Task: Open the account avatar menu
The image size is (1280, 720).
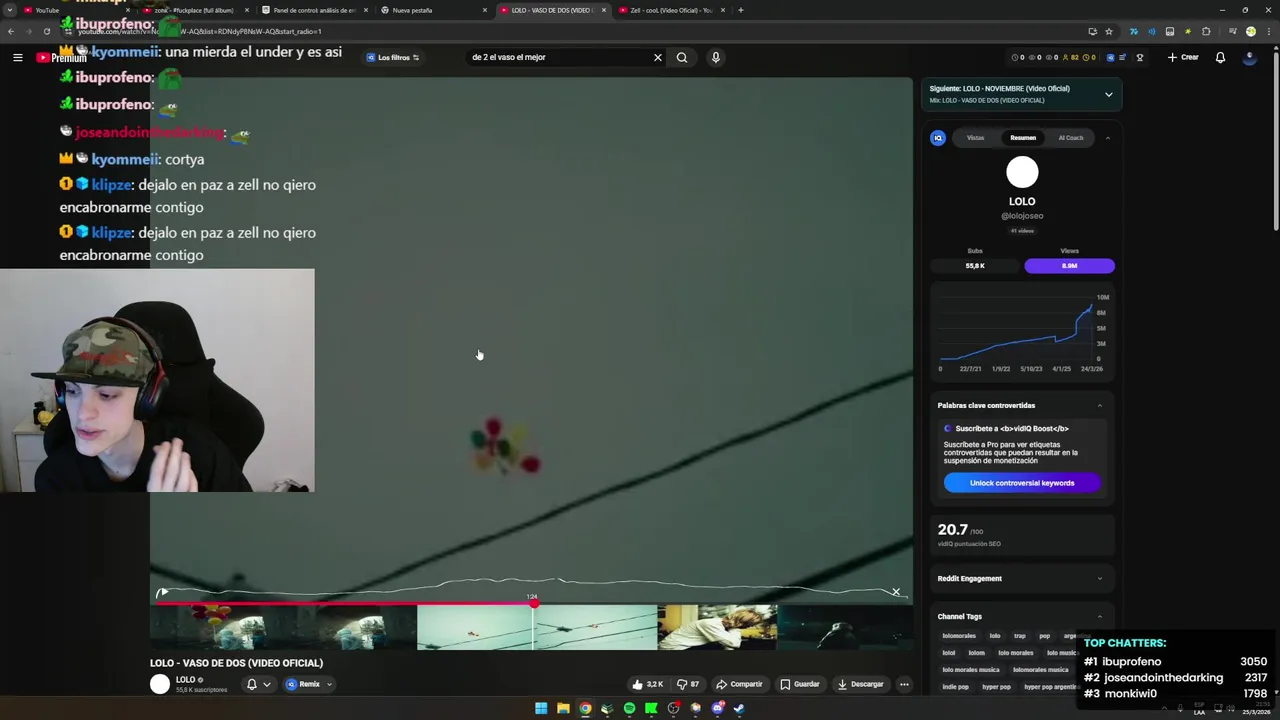Action: tap(1250, 57)
